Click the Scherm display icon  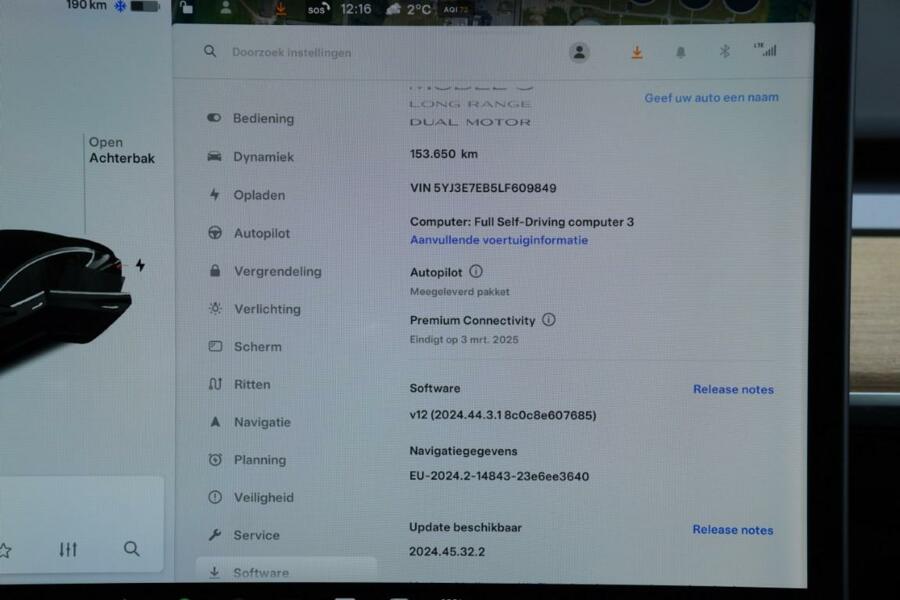pyautogui.click(x=215, y=346)
